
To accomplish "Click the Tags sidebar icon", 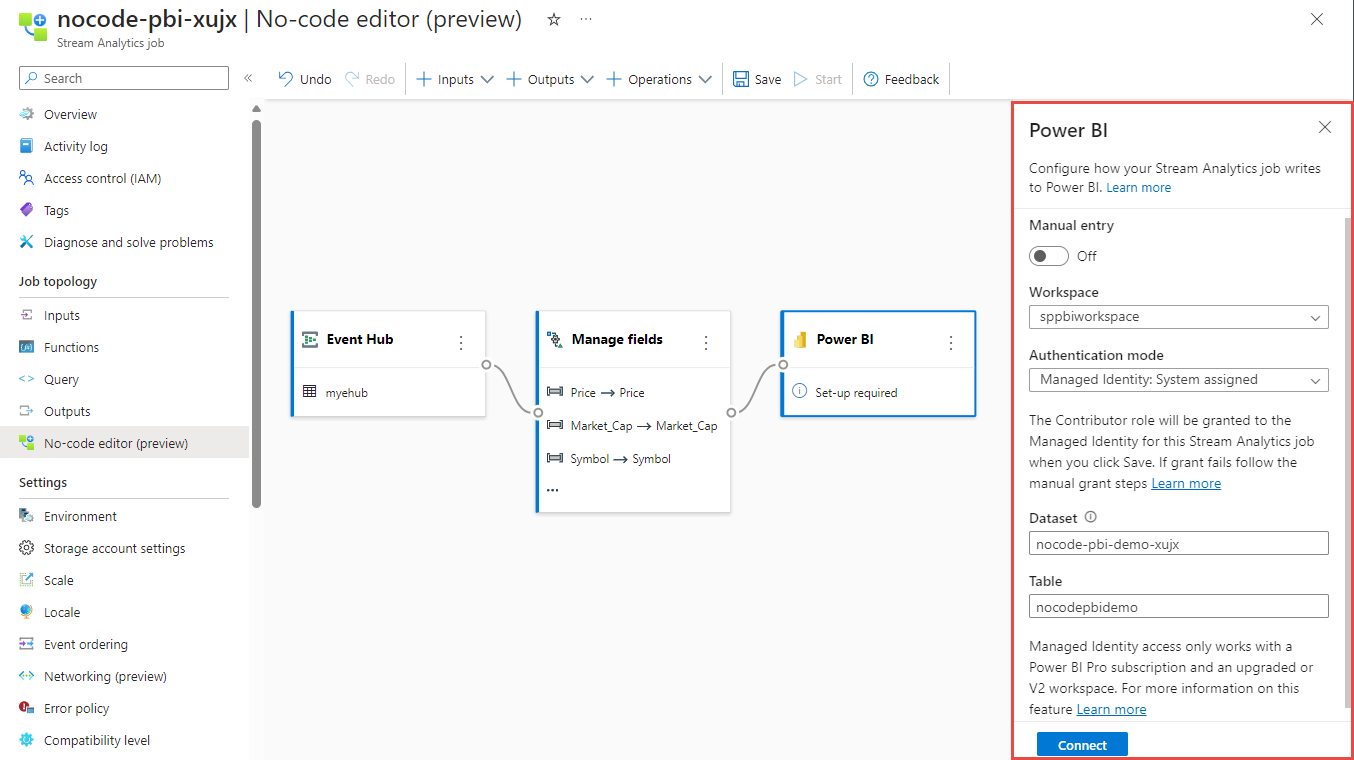I will tap(25, 209).
